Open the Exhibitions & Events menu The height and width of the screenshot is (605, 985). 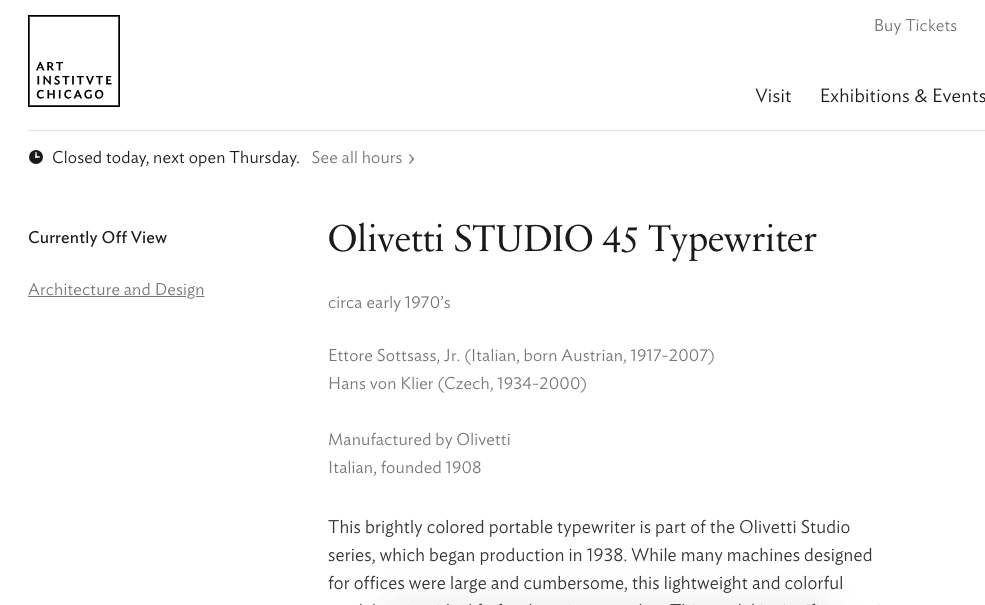[x=902, y=96]
